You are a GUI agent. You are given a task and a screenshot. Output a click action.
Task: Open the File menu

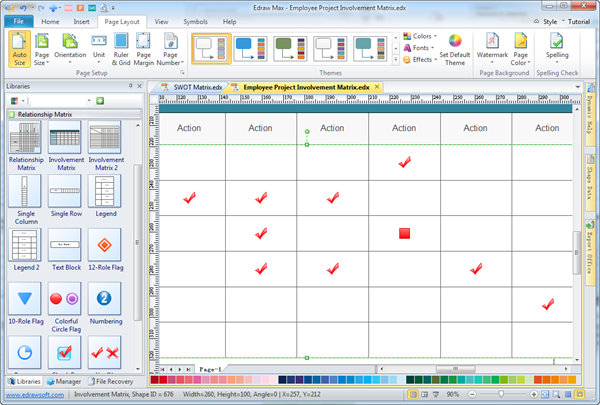tap(19, 21)
